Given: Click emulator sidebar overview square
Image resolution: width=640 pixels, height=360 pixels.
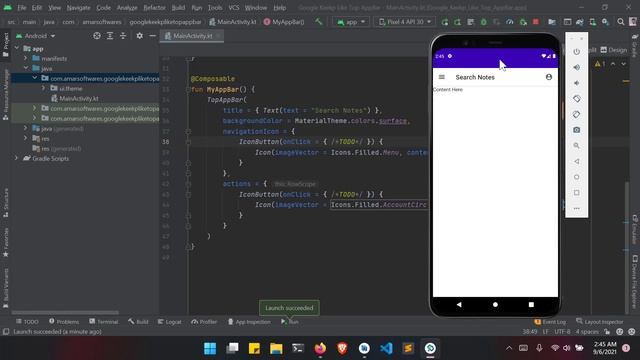Looking at the screenshot, I should point(576,192).
